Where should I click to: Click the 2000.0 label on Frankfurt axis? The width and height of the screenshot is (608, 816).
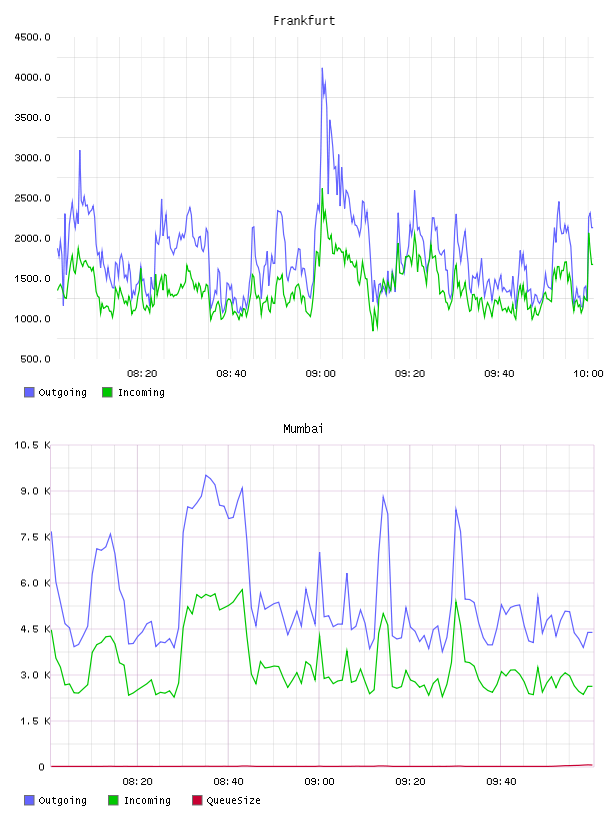click(x=32, y=238)
